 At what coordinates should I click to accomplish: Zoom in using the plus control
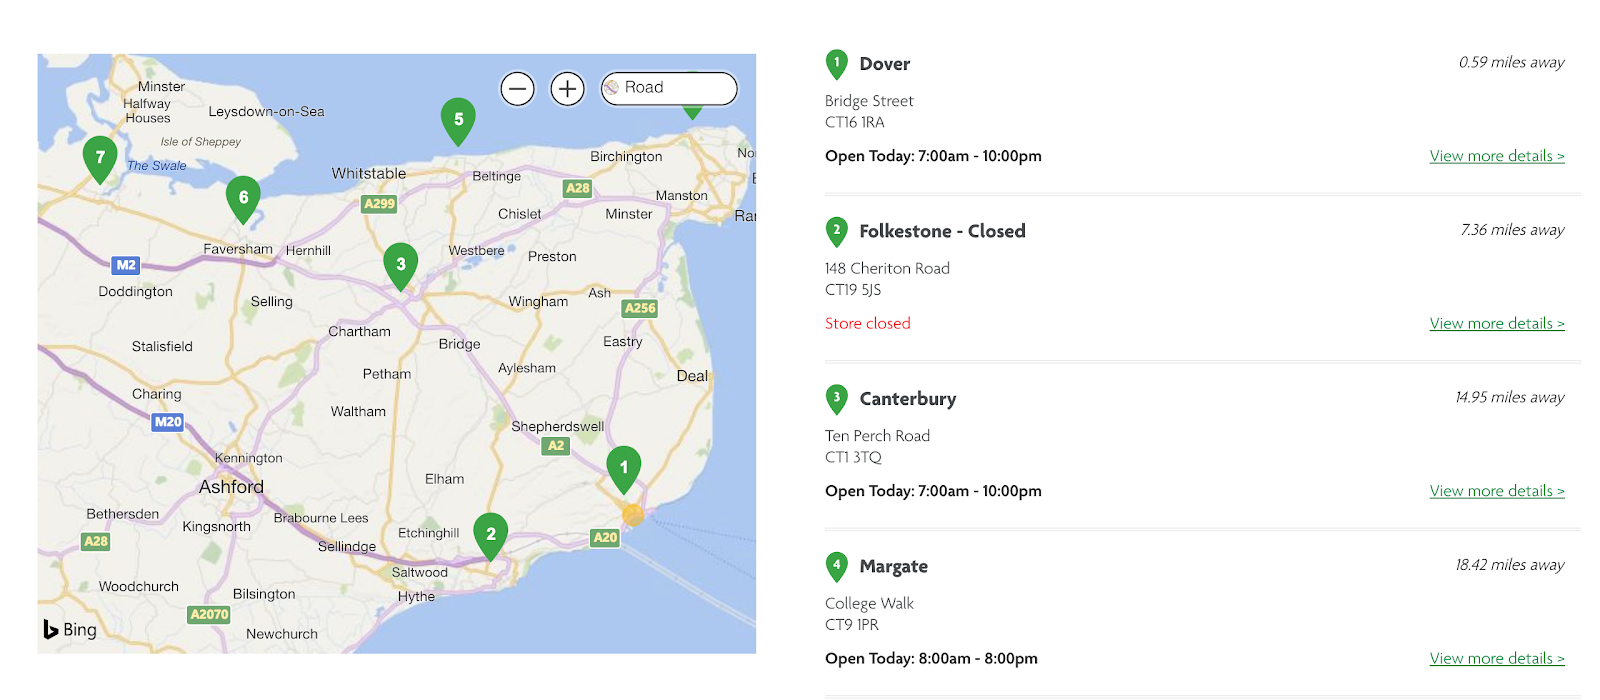click(x=567, y=88)
